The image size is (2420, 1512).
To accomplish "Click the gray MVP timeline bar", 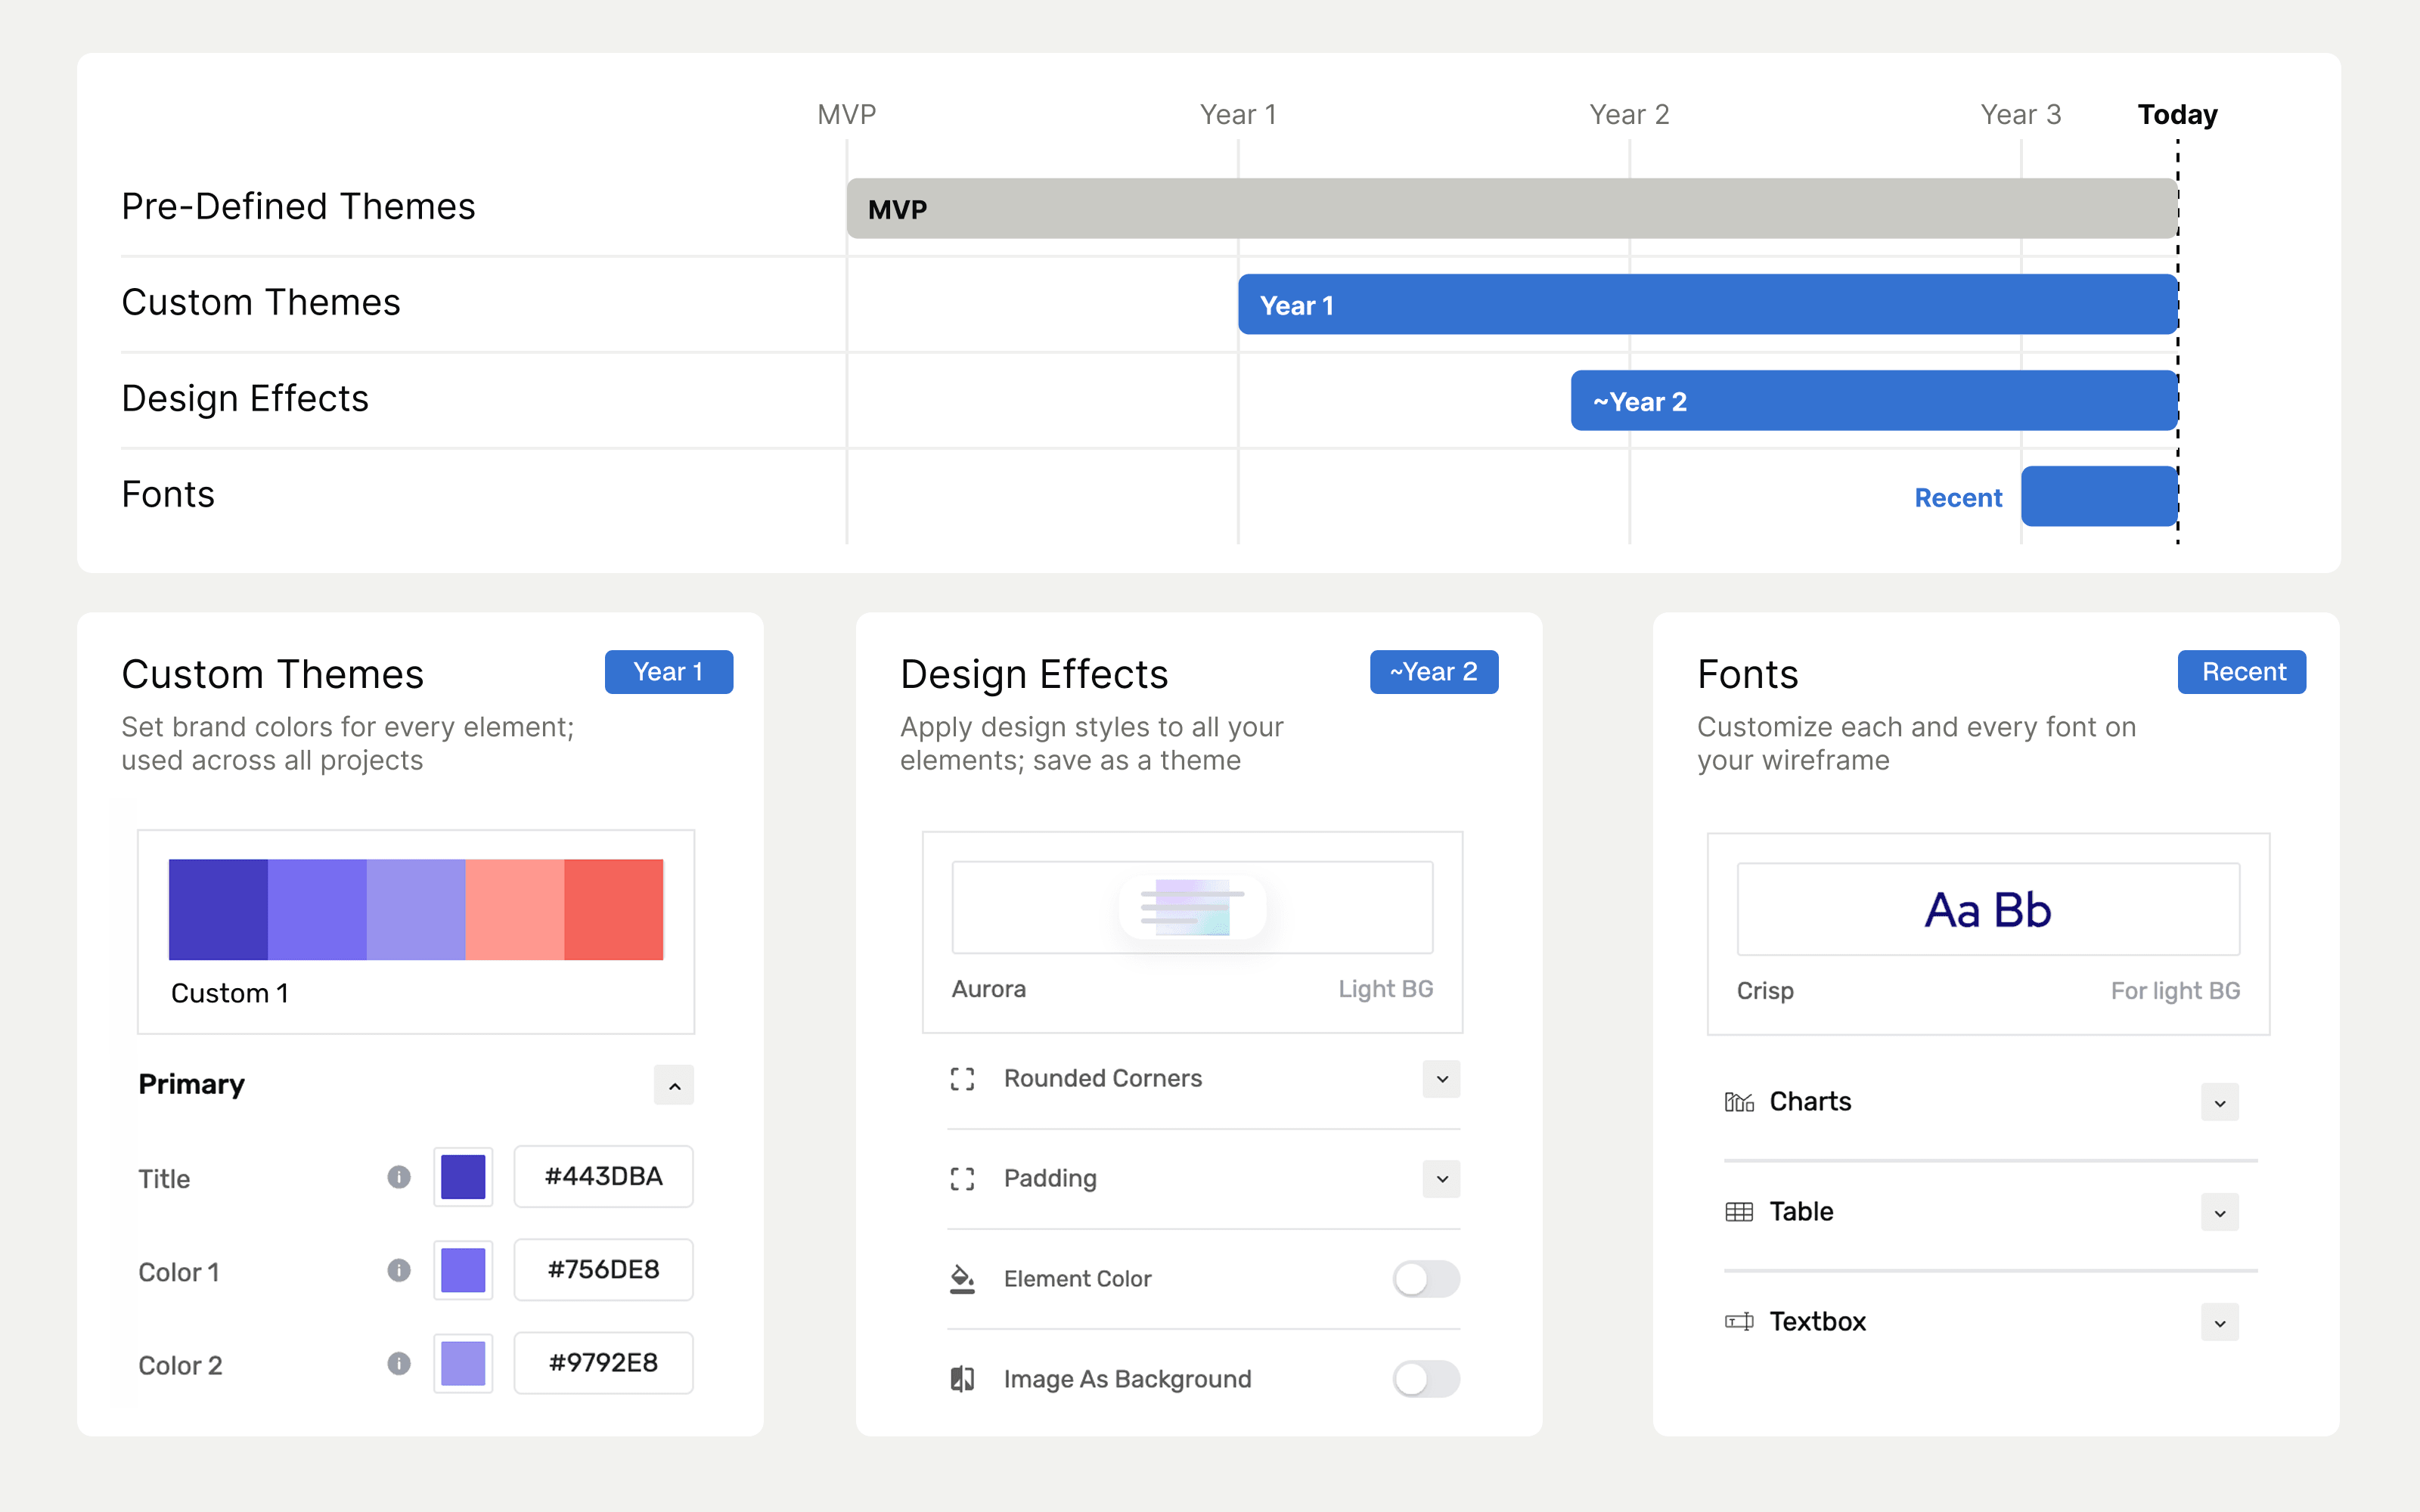I will pyautogui.click(x=1511, y=208).
